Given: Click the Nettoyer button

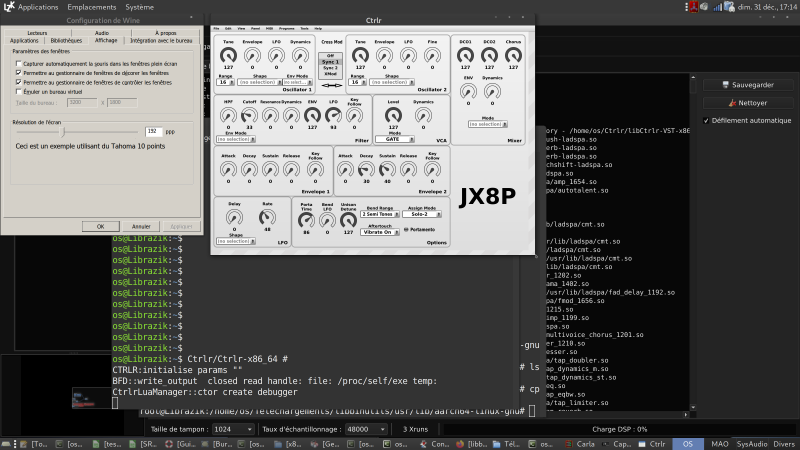Looking at the screenshot, I should pos(748,103).
